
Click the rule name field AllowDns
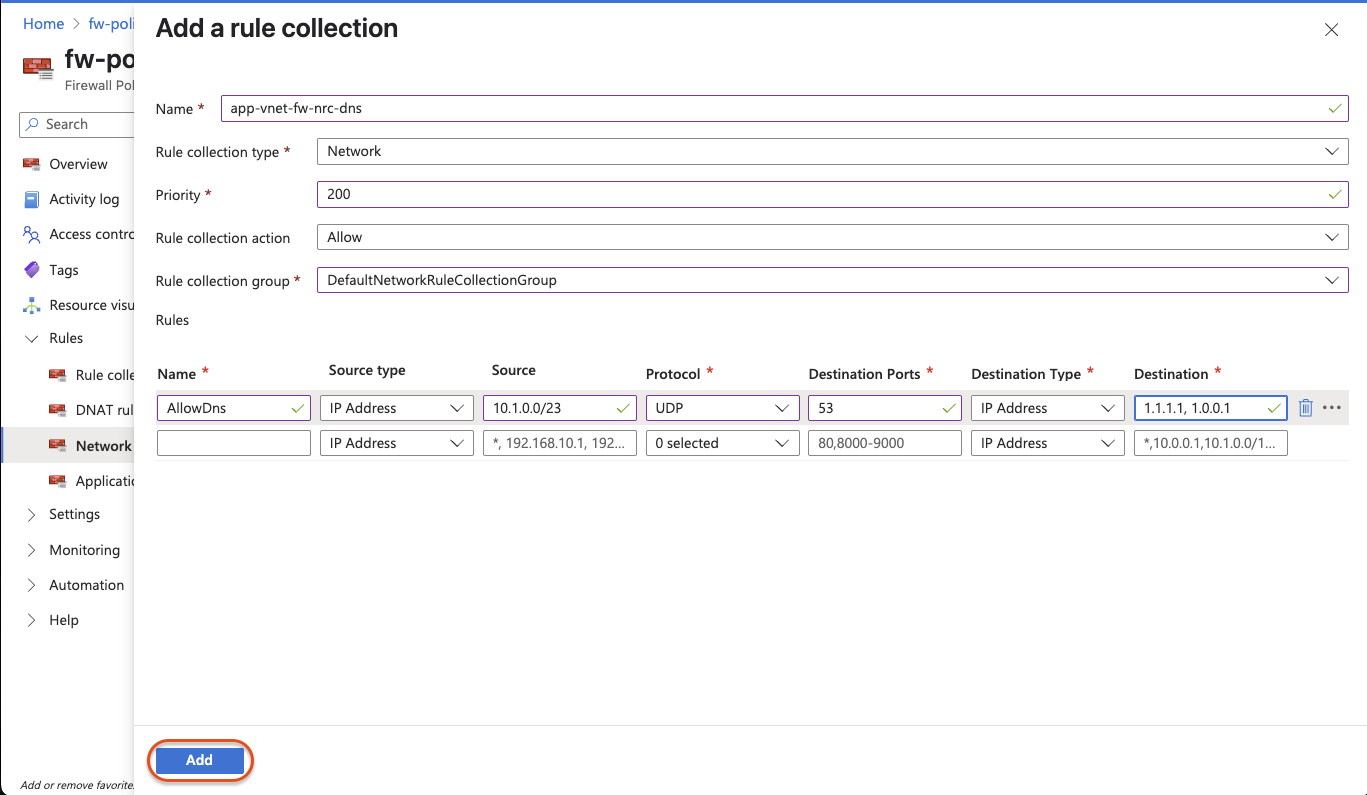(x=234, y=408)
